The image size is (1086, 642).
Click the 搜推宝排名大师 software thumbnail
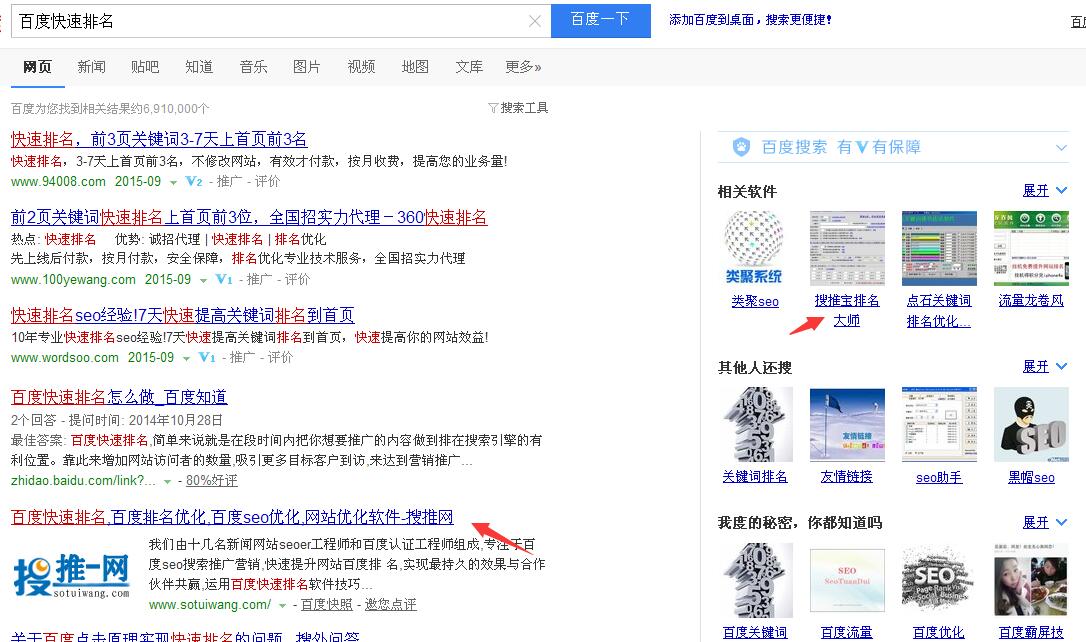[847, 249]
